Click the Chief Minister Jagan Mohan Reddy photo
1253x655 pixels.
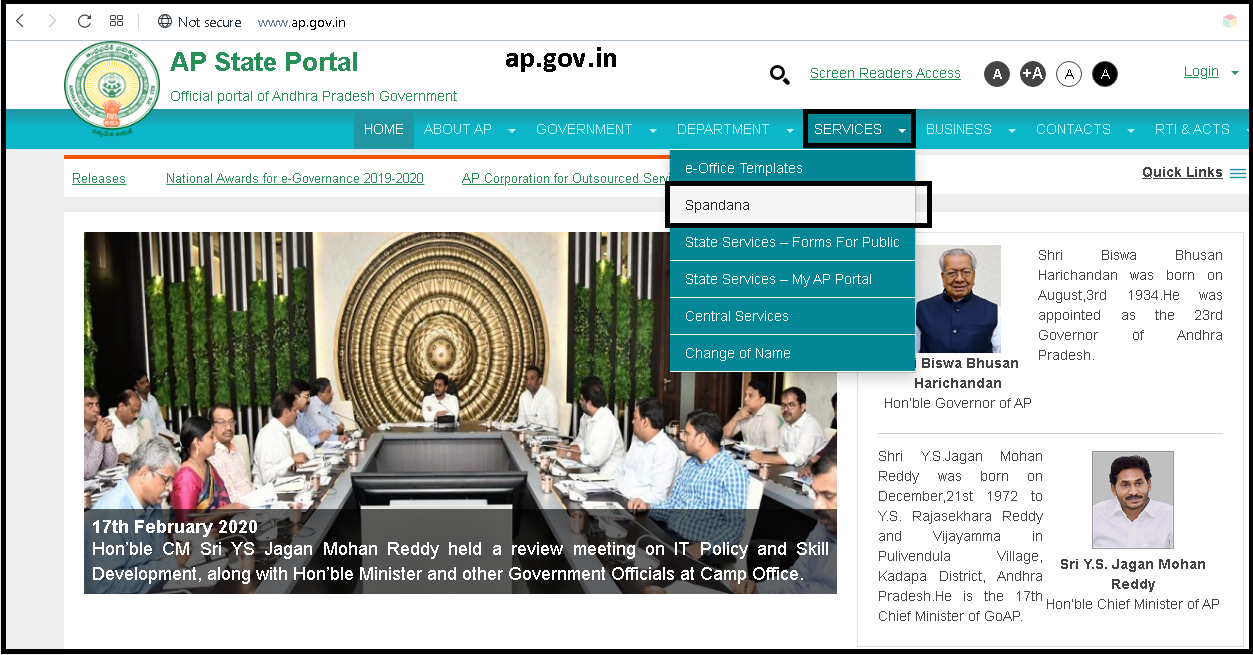(x=1133, y=500)
